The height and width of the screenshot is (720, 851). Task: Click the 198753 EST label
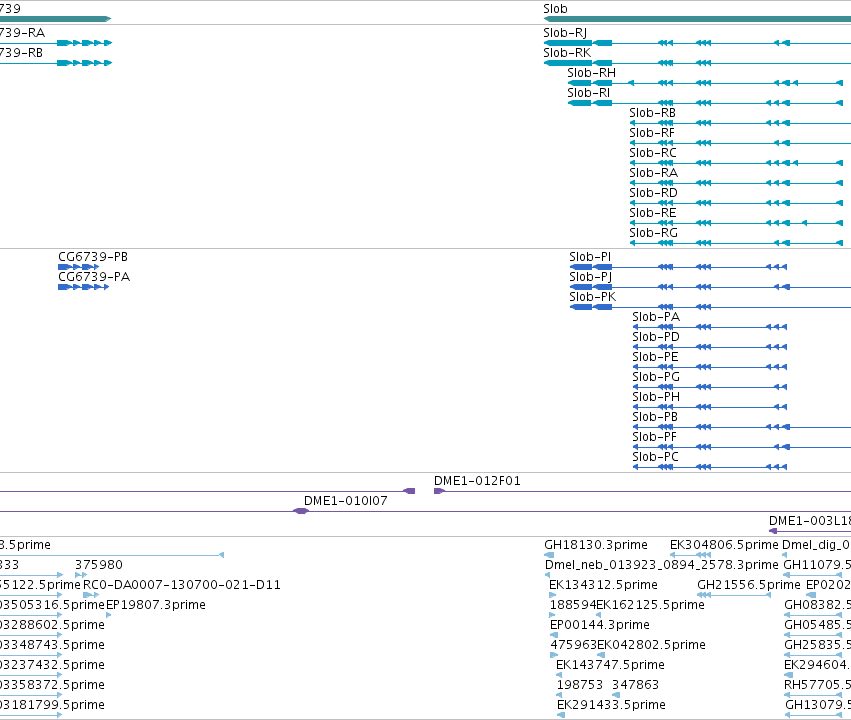coord(580,686)
